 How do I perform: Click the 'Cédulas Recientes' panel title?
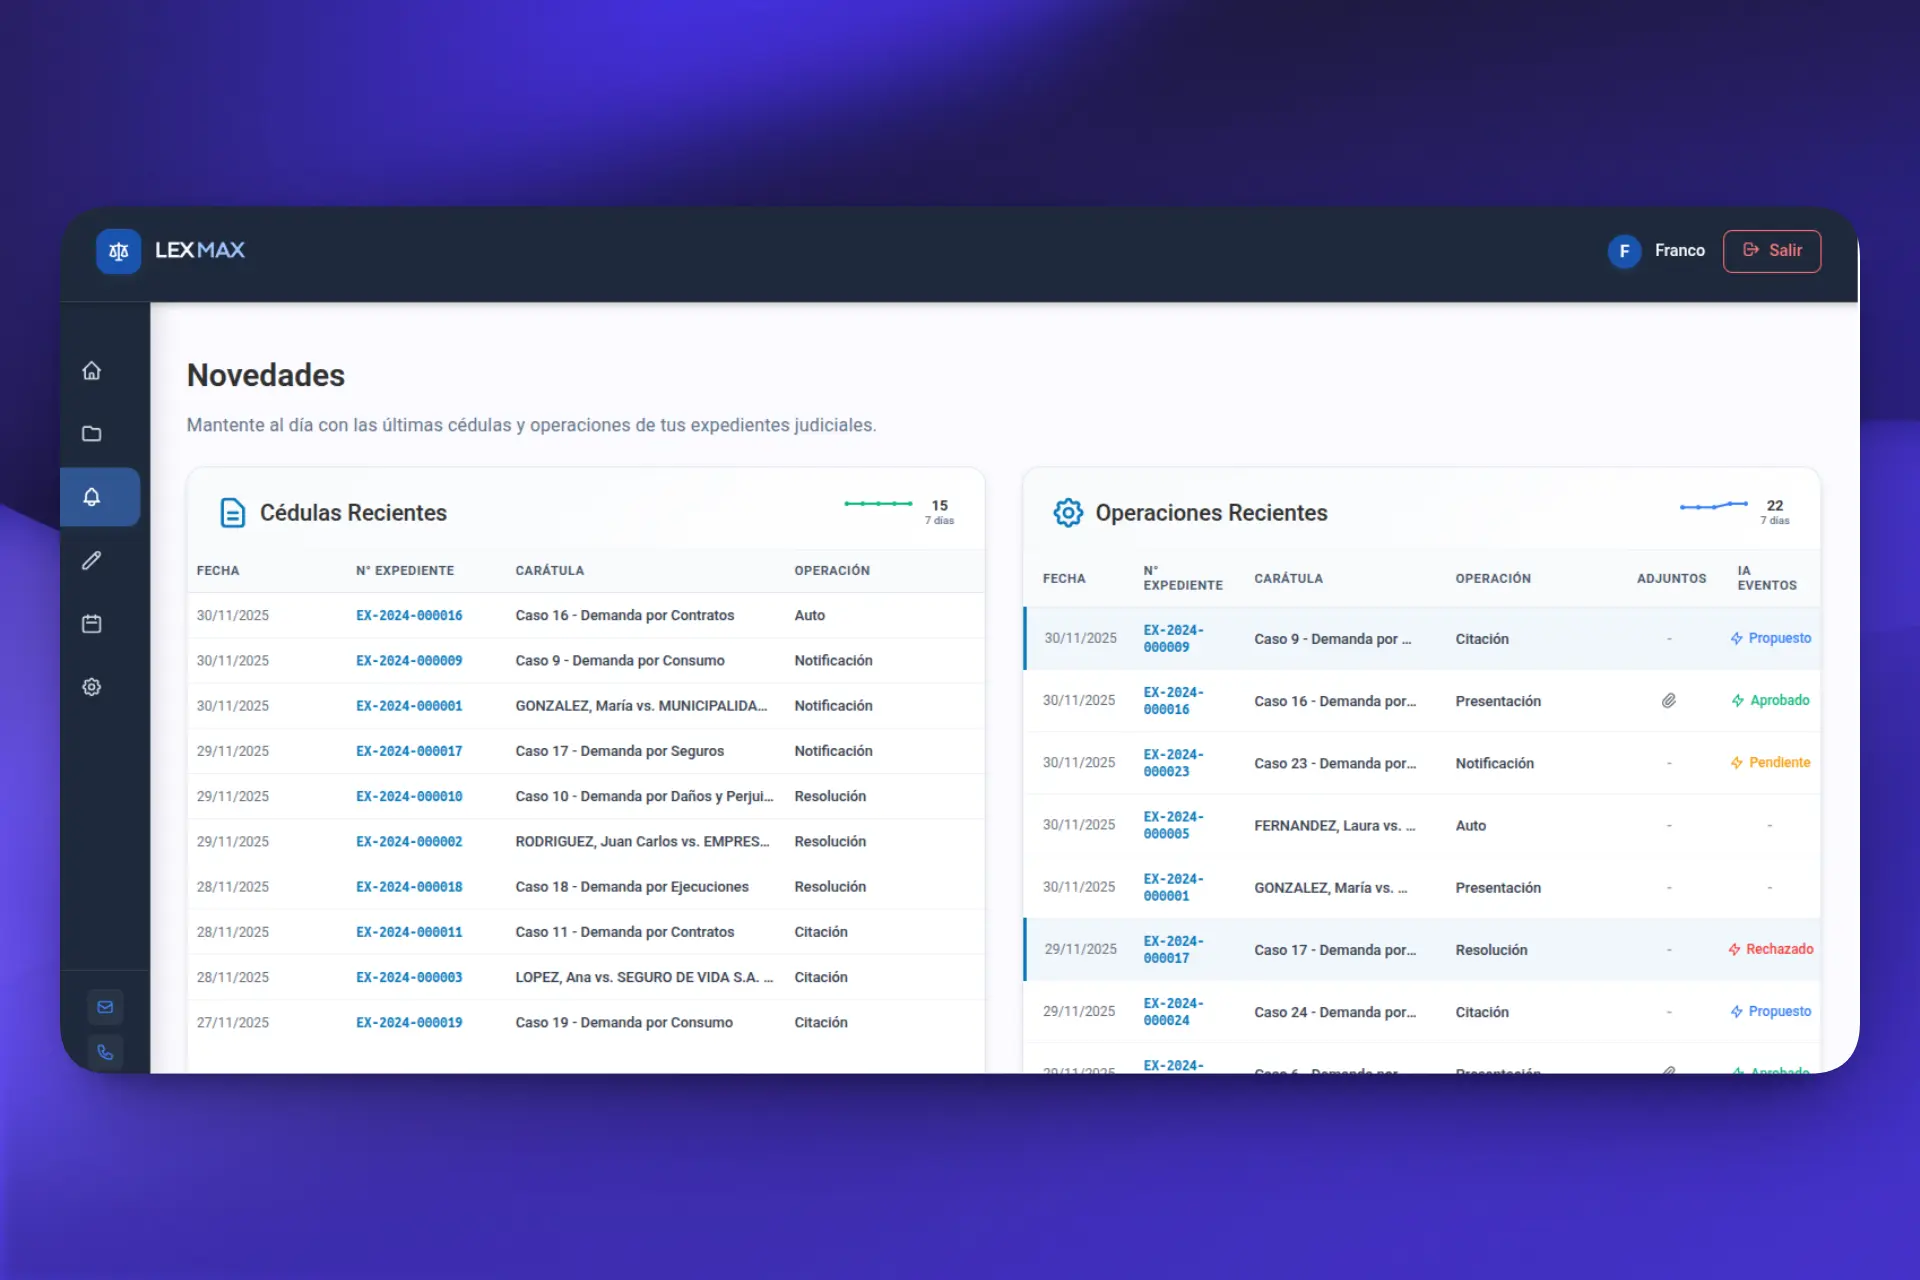353,513
